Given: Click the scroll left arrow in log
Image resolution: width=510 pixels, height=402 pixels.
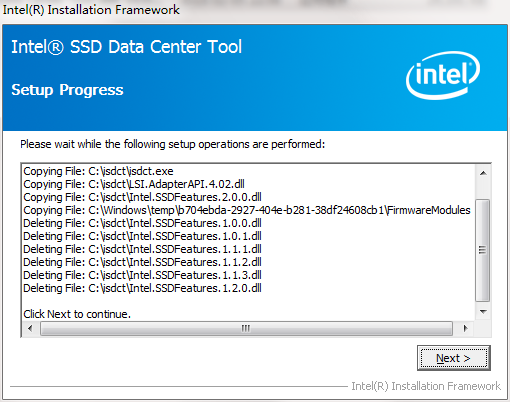Looking at the screenshot, I should pos(30,328).
